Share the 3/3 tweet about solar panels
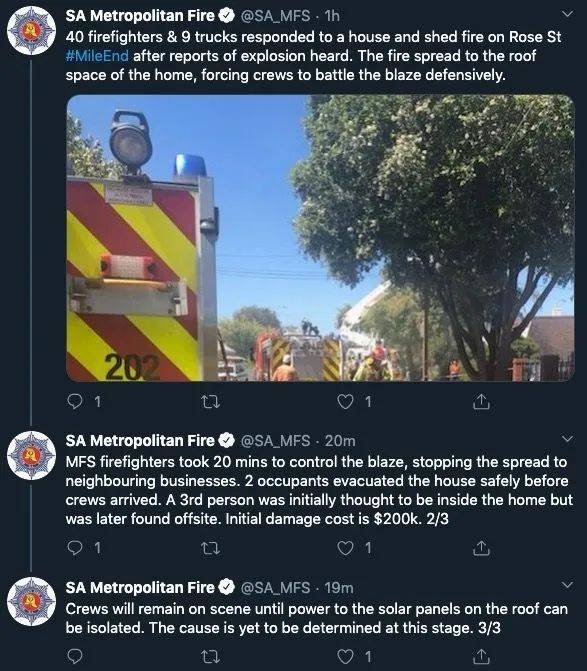Viewport: 587px width, 671px height. coord(481,656)
